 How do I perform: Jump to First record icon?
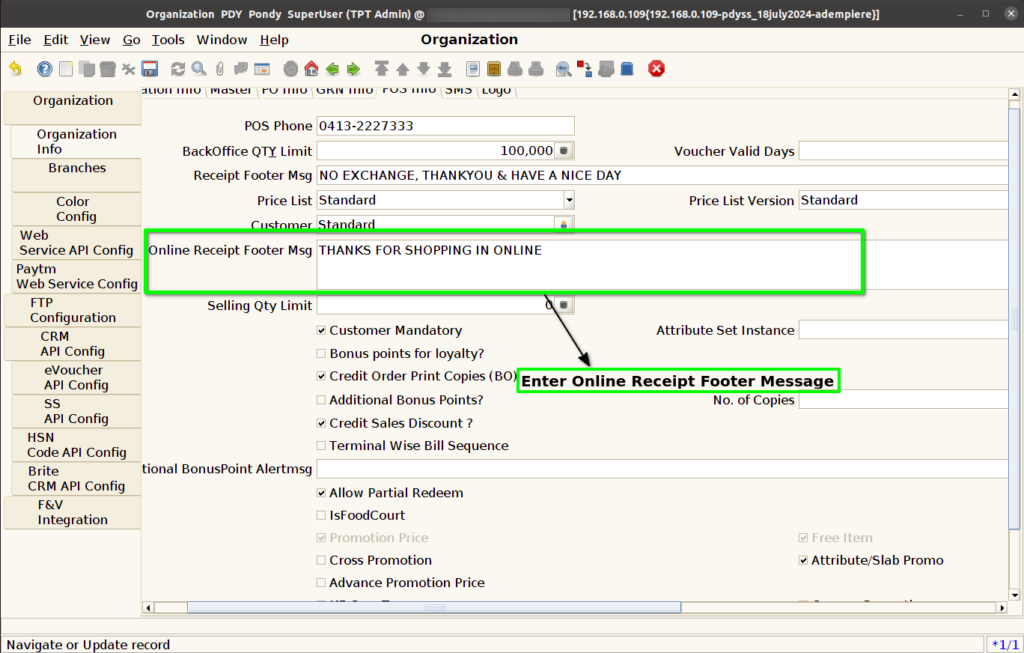[x=381, y=69]
